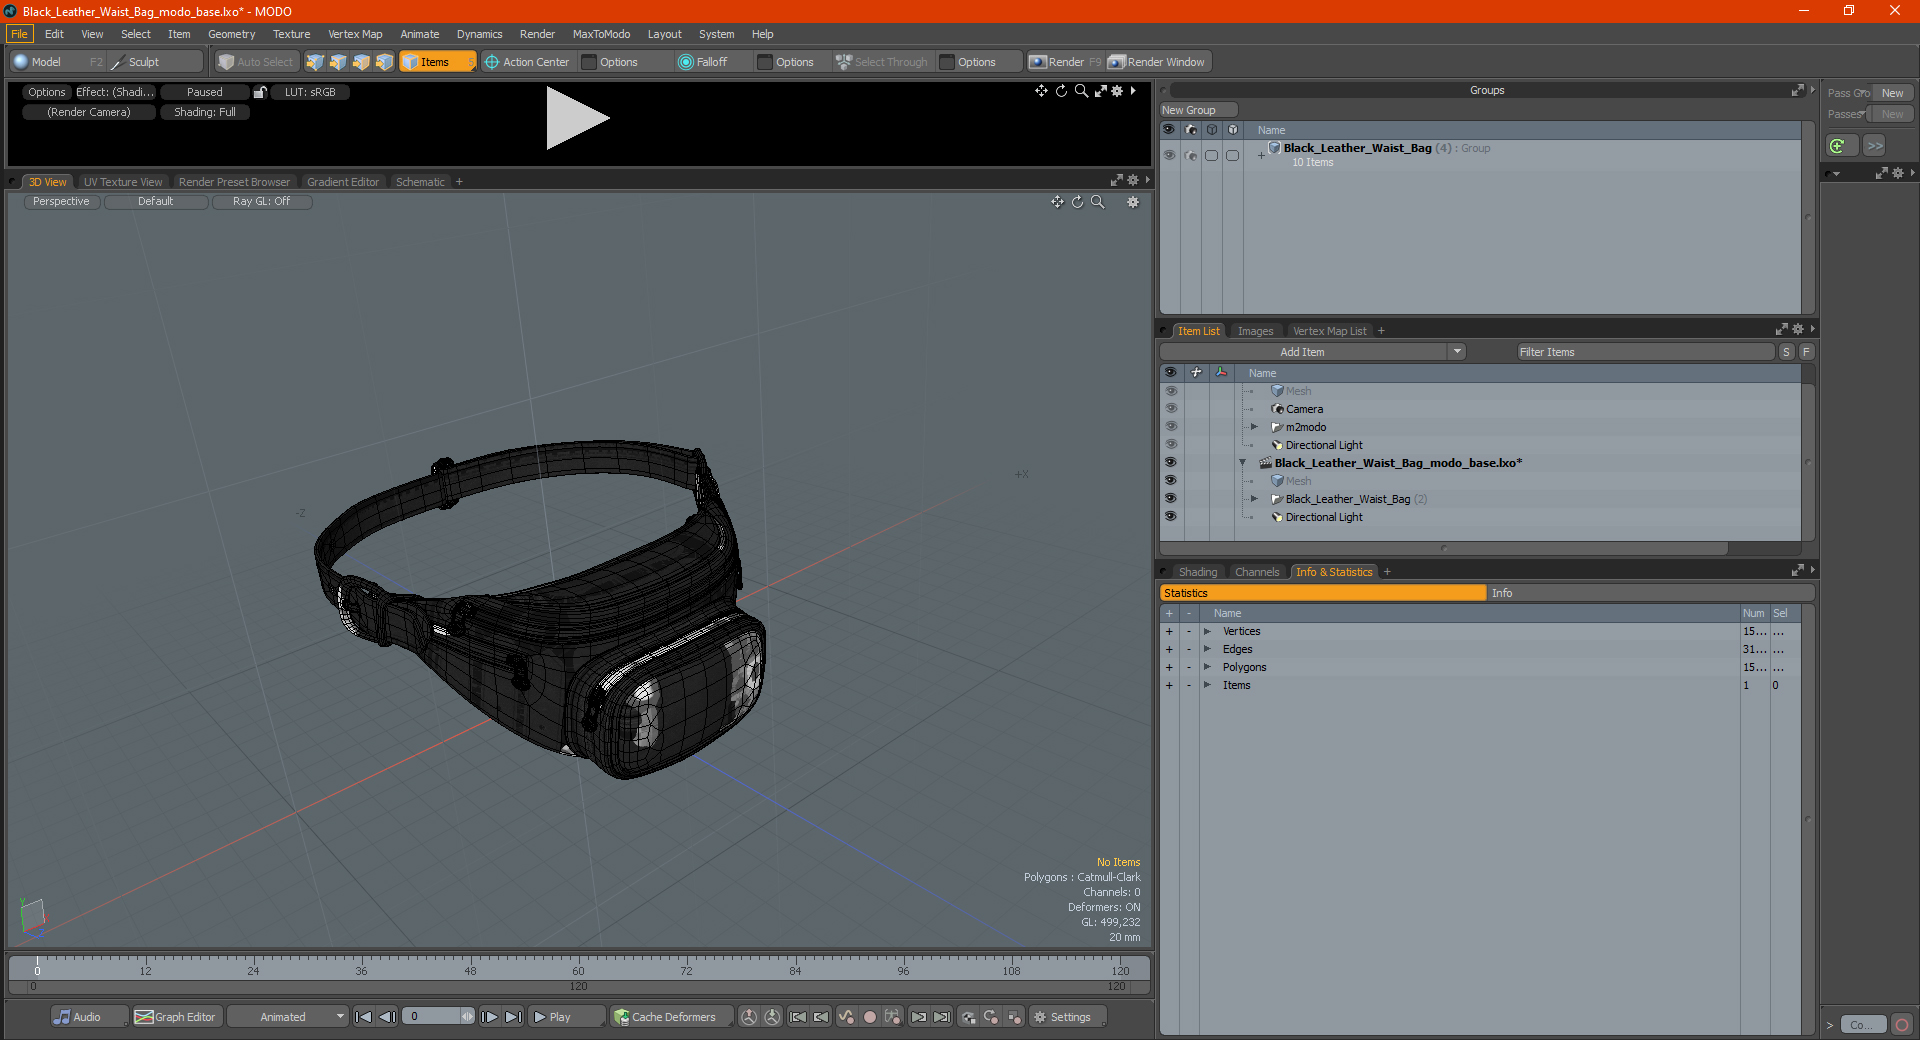Expand Edges statistics row
The width and height of the screenshot is (1920, 1040).
coord(1207,650)
